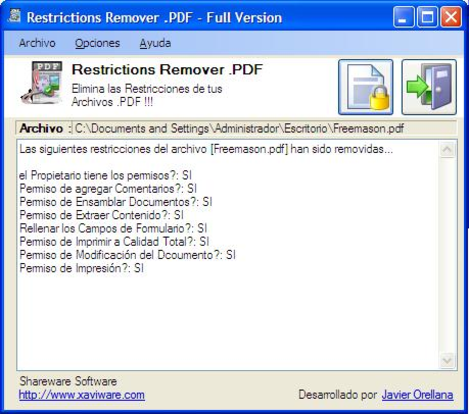
Task: Open the Ayuda menu
Action: pyautogui.click(x=155, y=43)
